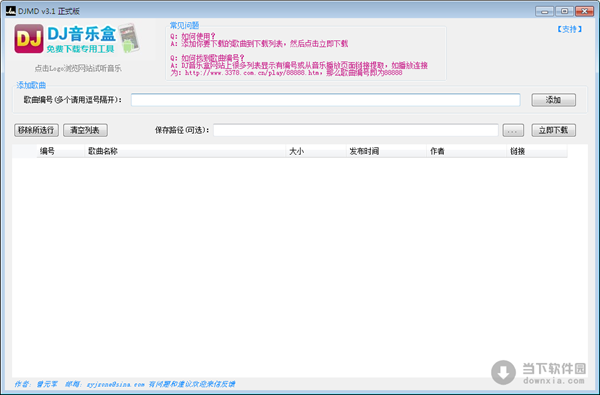
Task: Minimize the DJMD window
Action: click(544, 11)
